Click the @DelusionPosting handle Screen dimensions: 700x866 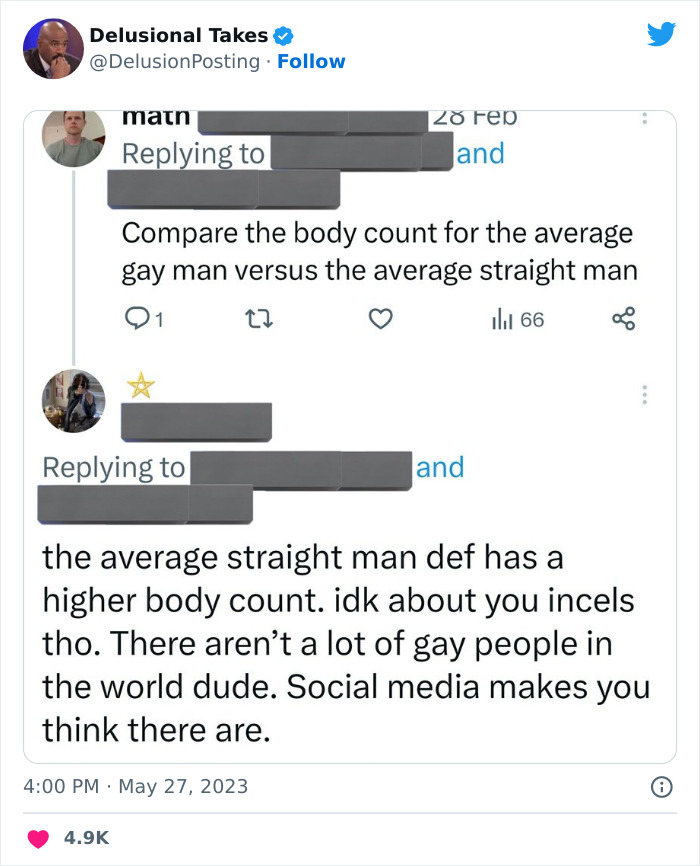(x=177, y=61)
